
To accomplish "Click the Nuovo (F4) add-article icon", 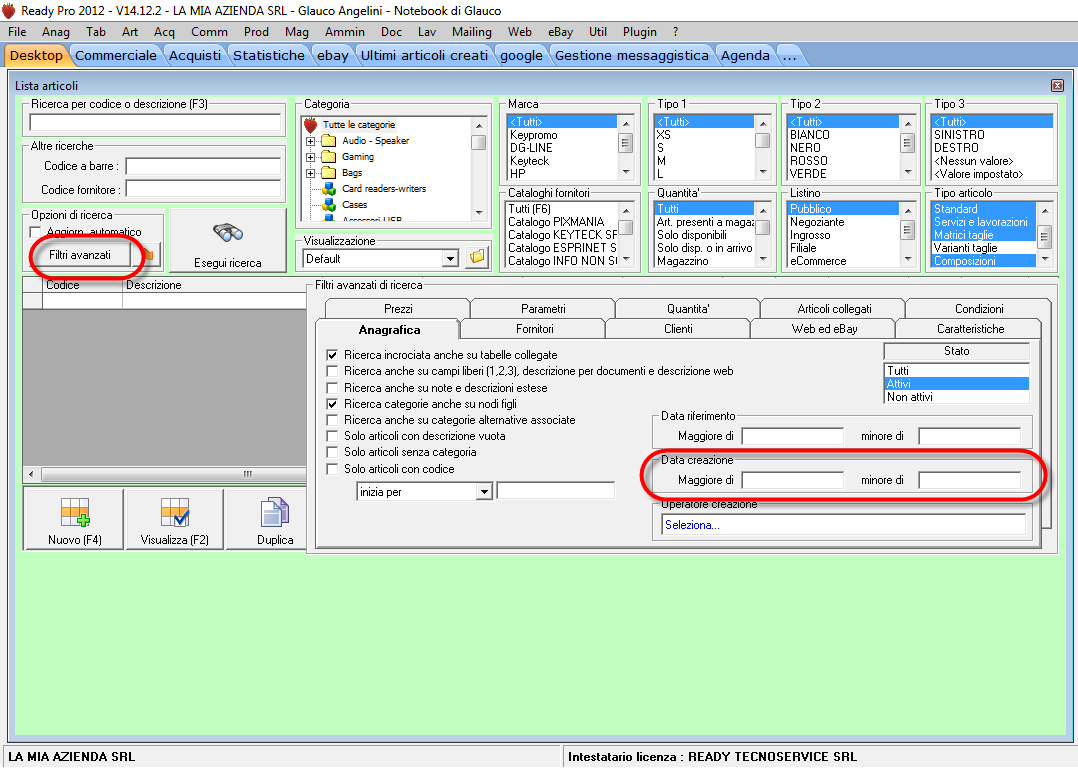I will click(x=75, y=513).
